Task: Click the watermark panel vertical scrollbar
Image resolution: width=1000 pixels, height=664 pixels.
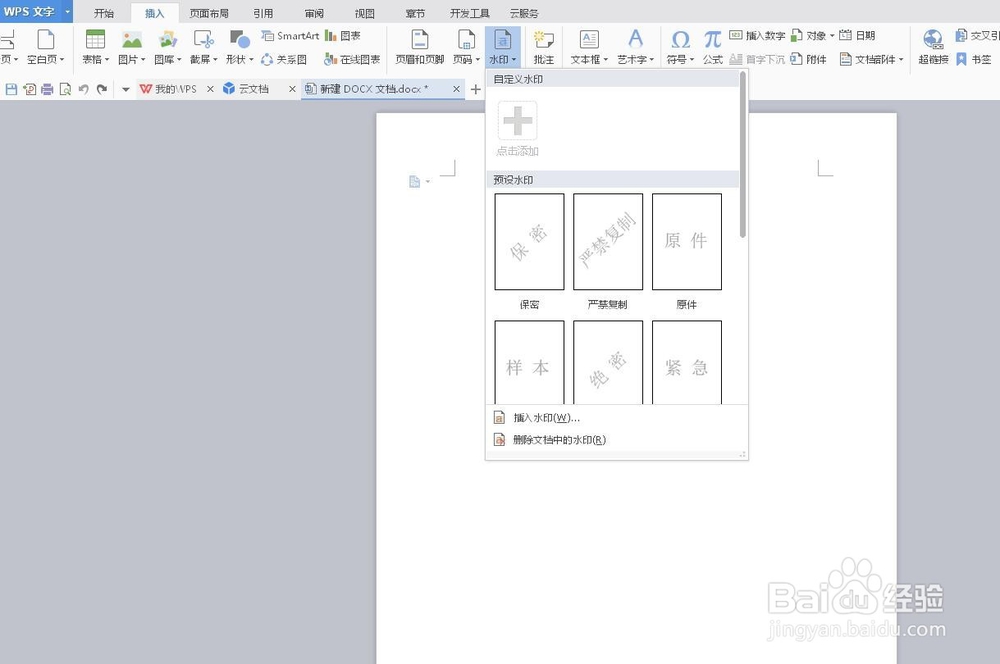Action: tap(743, 154)
